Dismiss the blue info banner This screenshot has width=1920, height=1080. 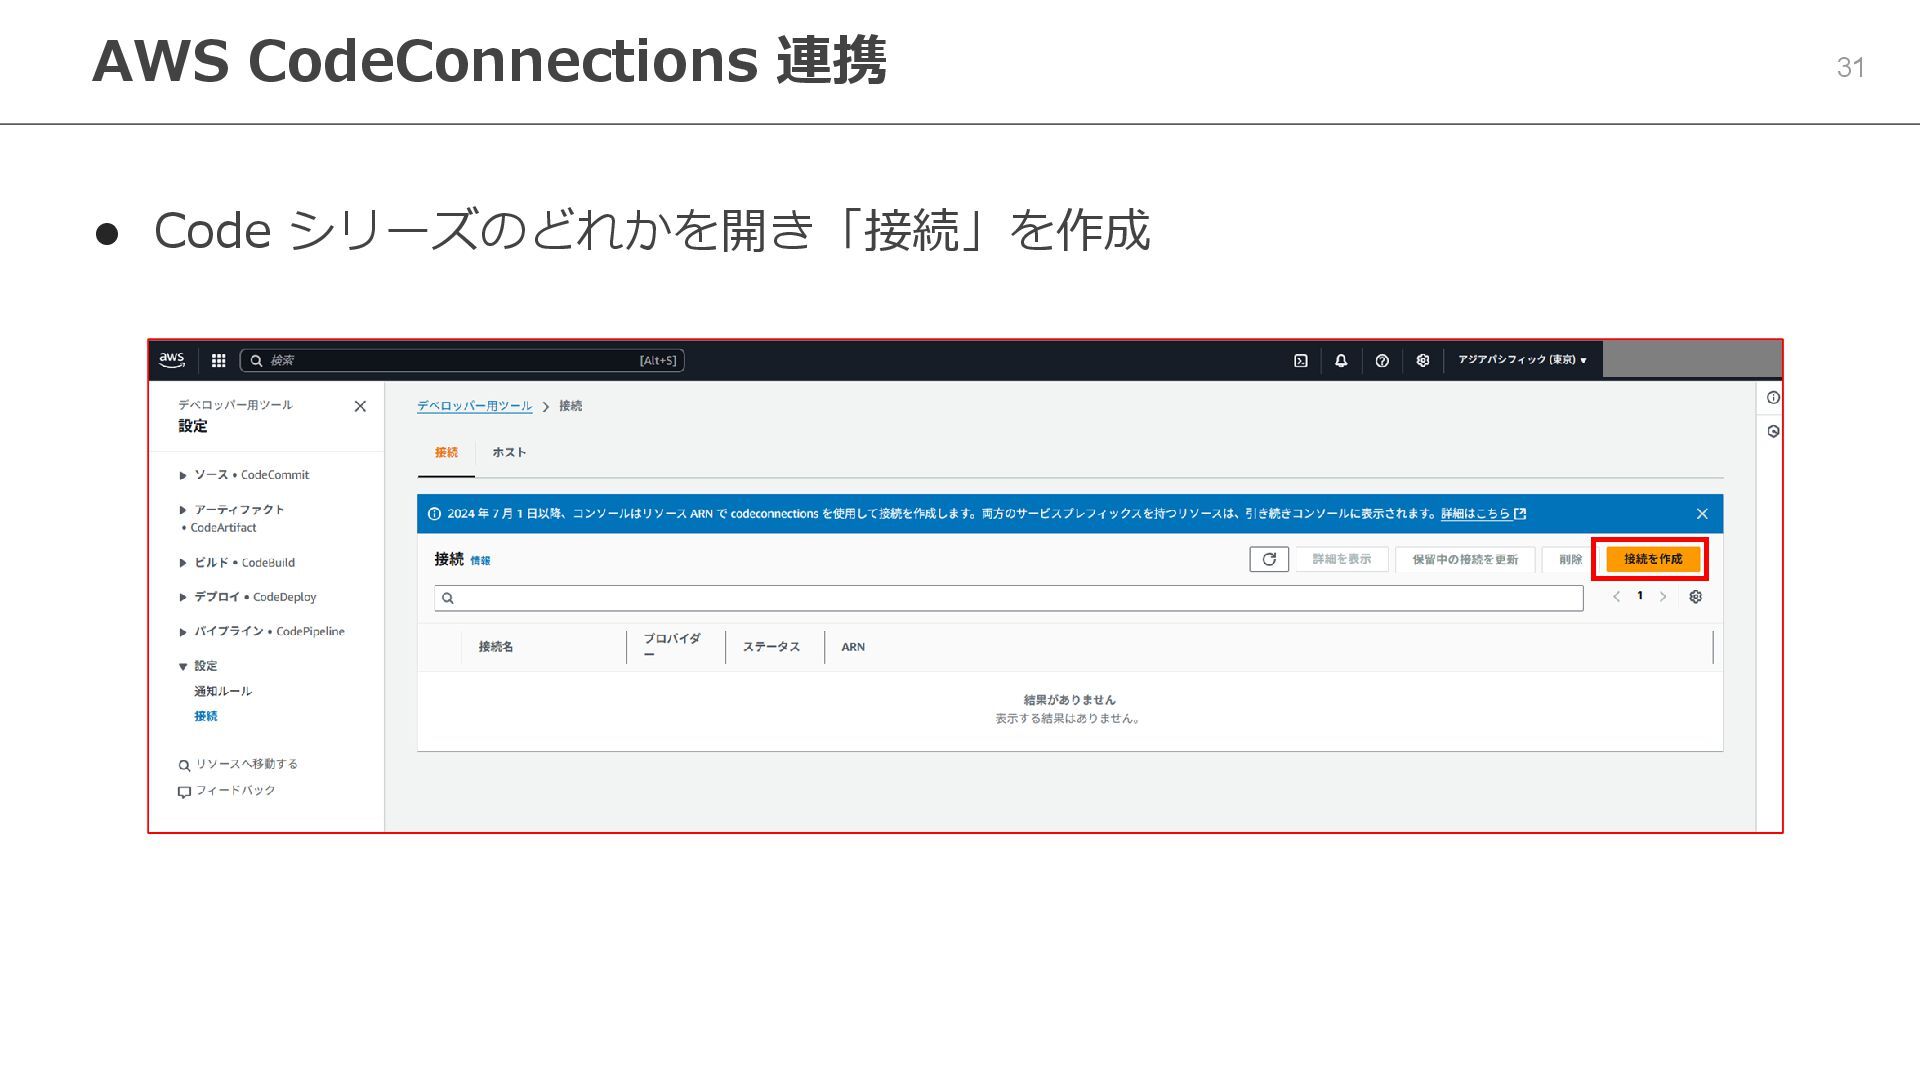coord(1702,514)
